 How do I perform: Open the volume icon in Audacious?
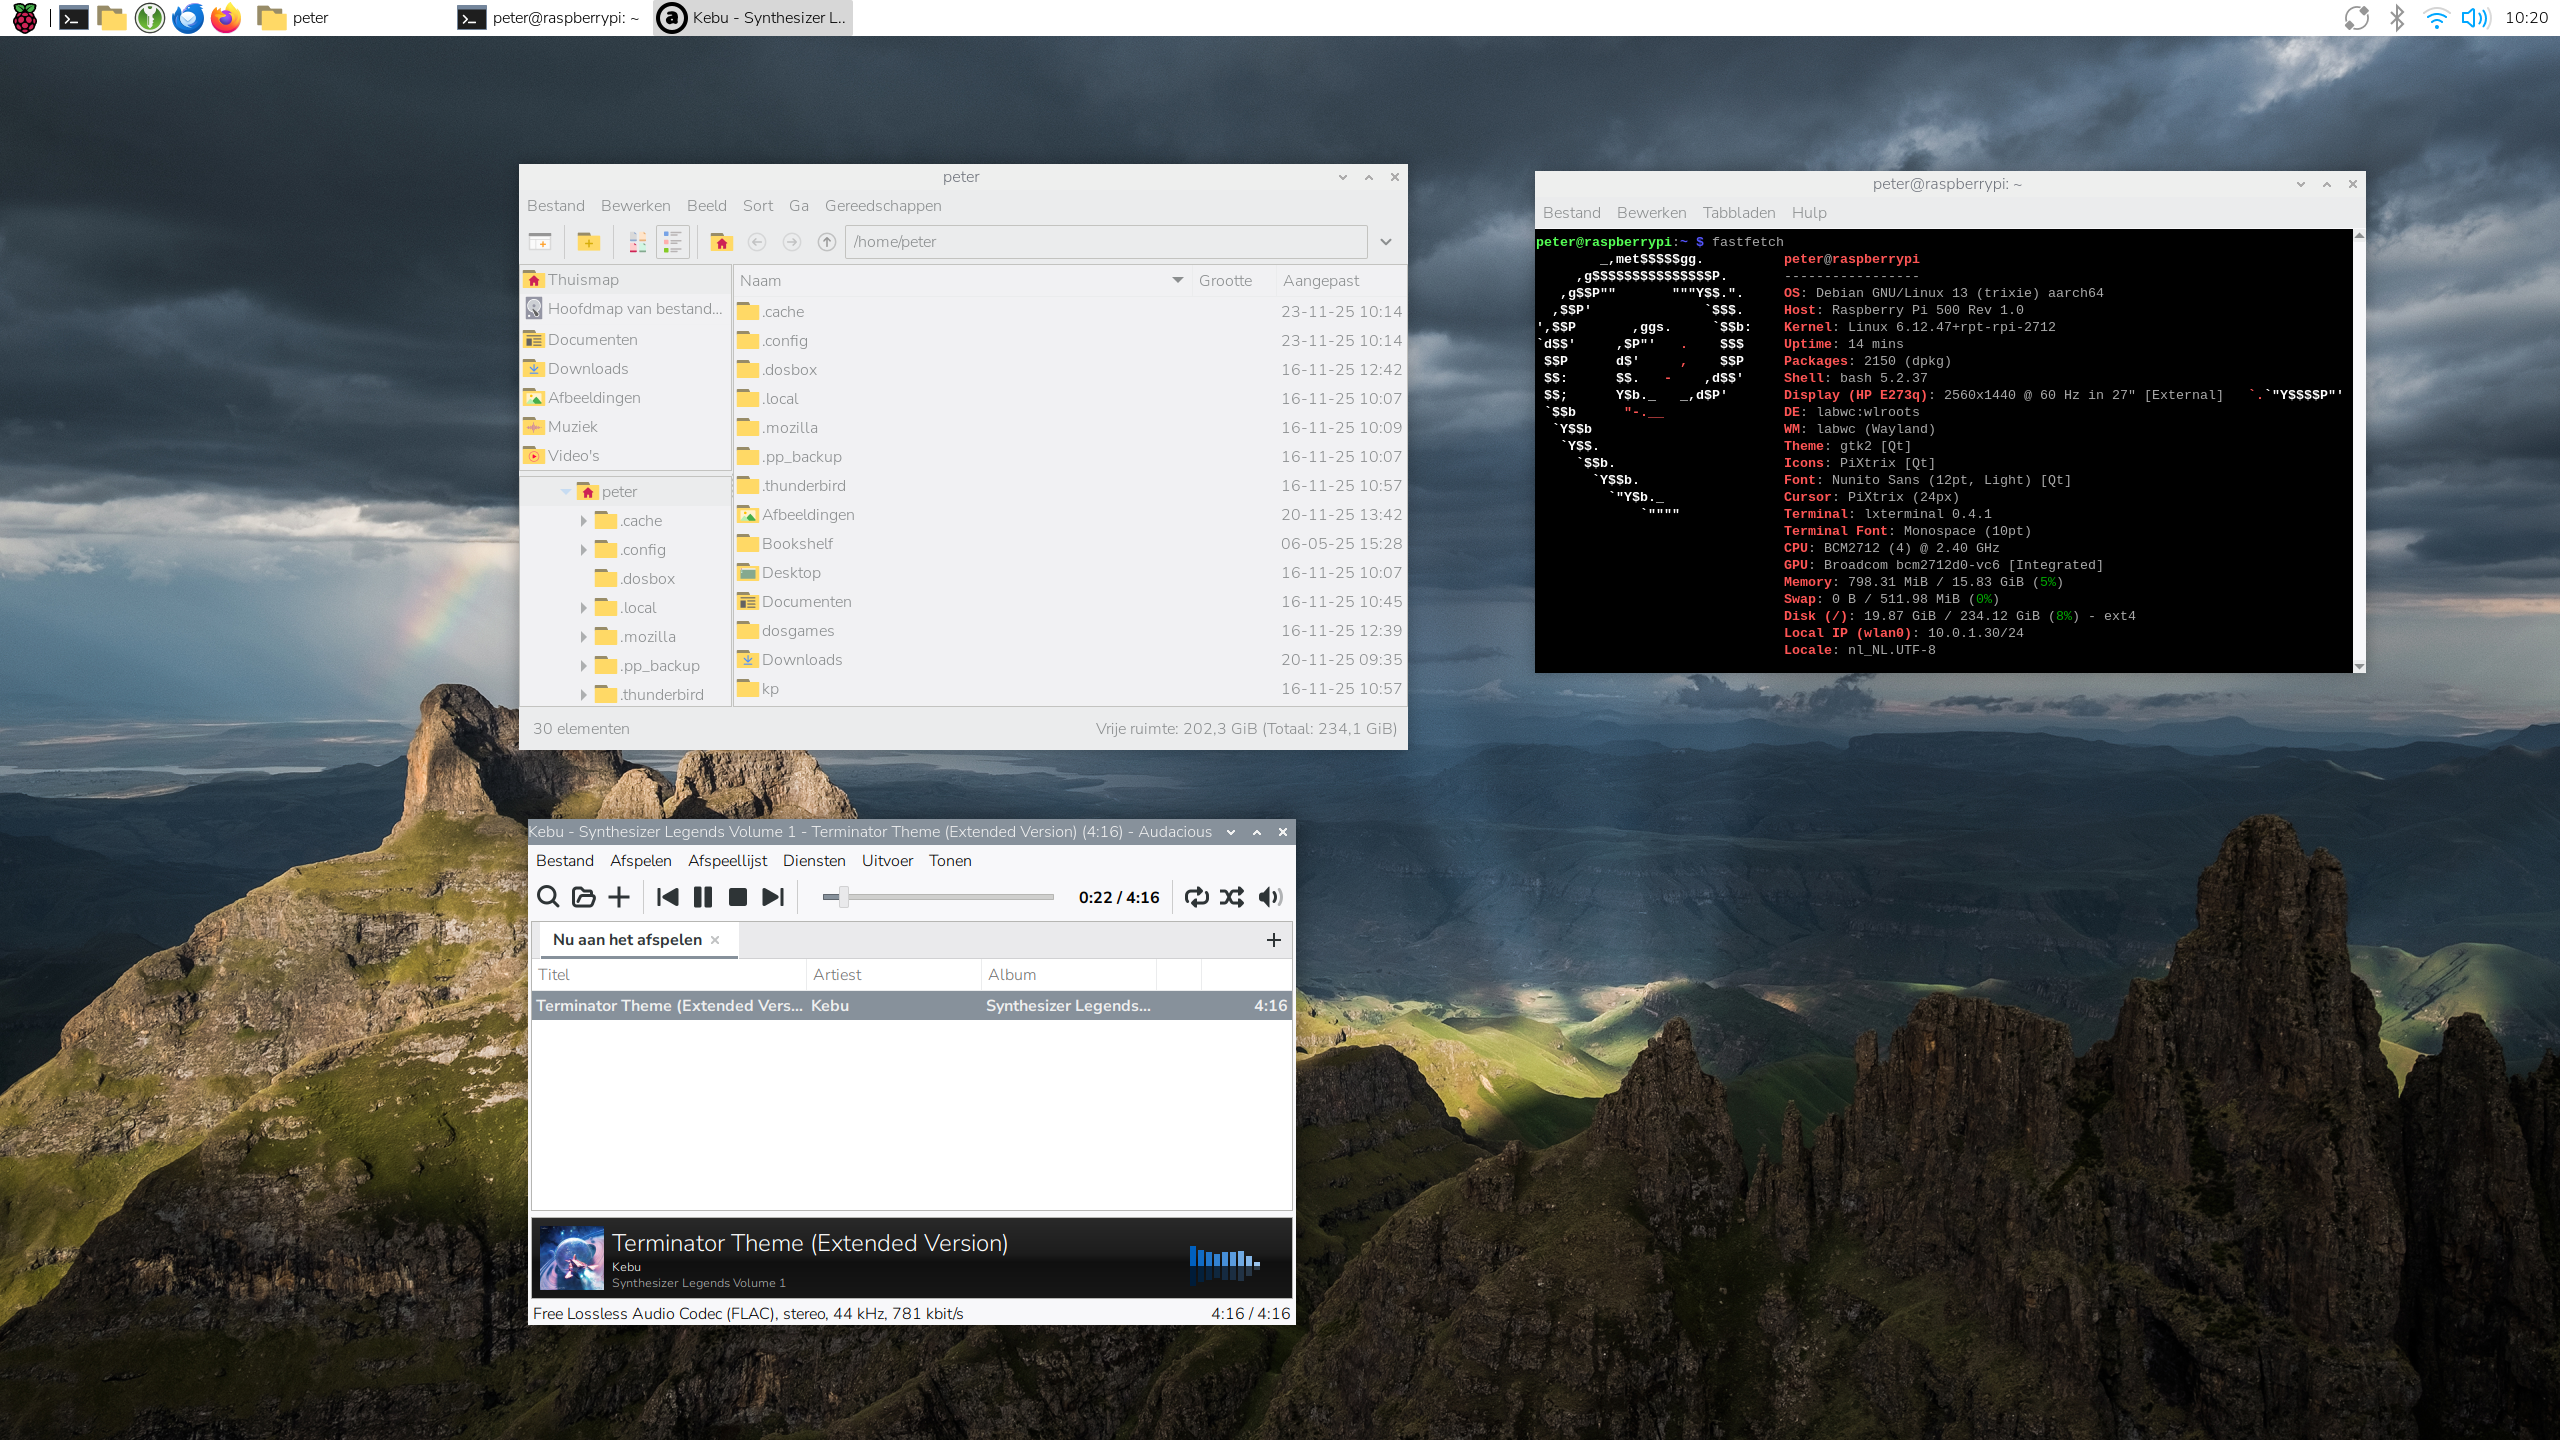click(x=1271, y=897)
